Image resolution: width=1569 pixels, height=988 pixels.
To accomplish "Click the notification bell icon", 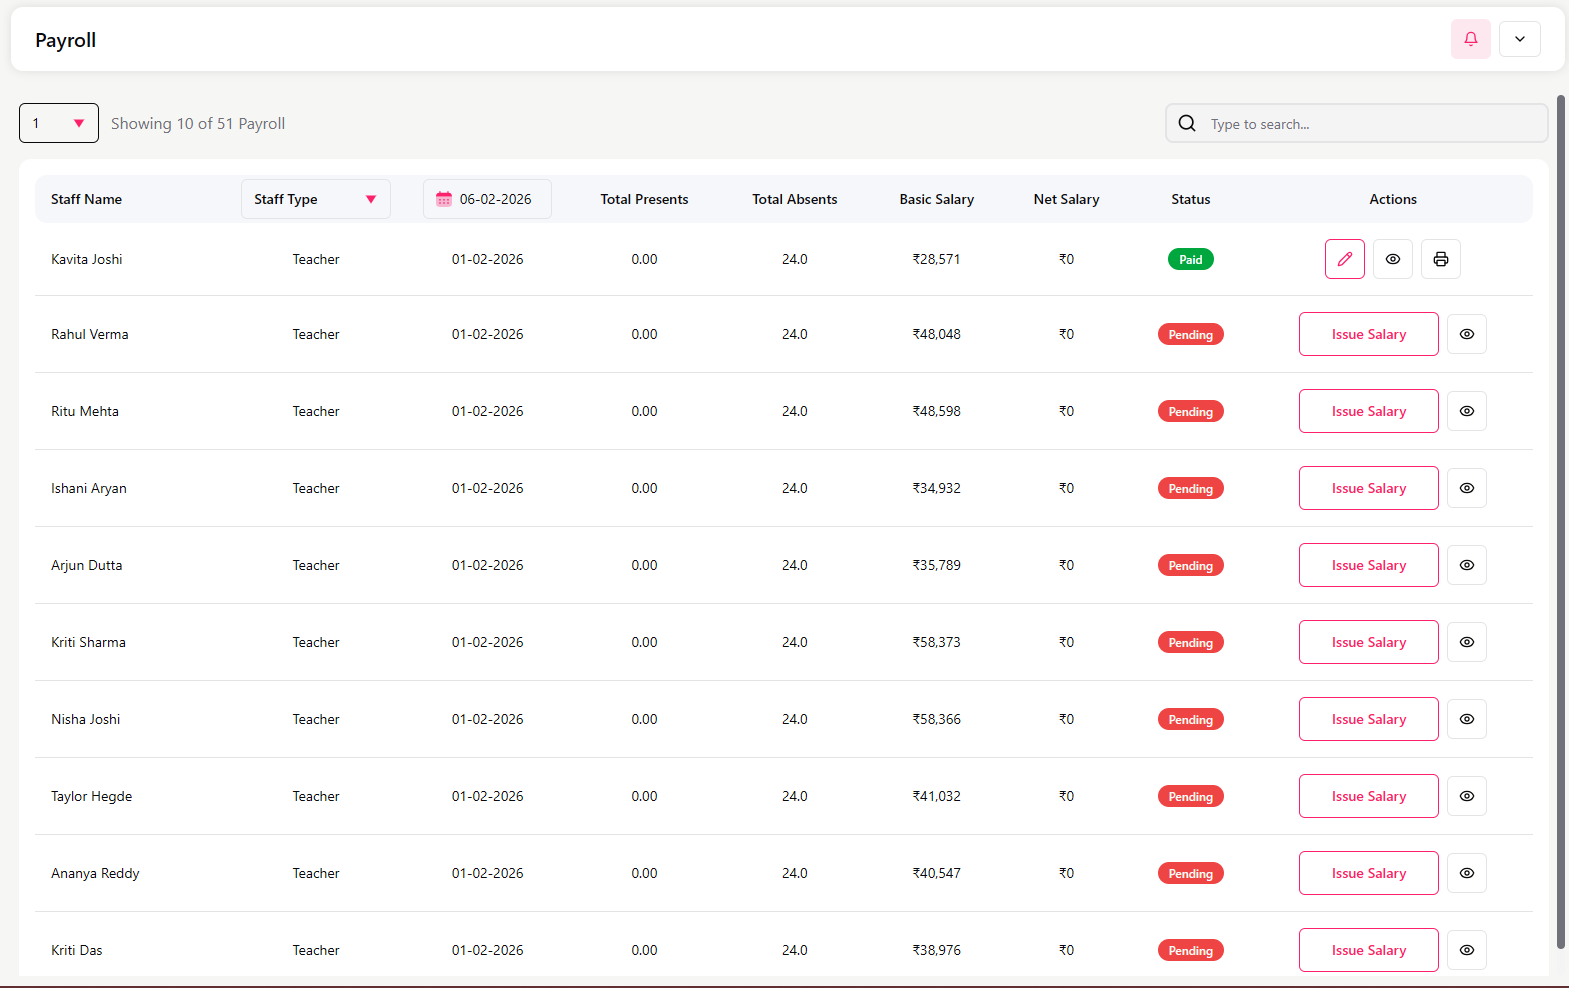I will pyautogui.click(x=1470, y=39).
